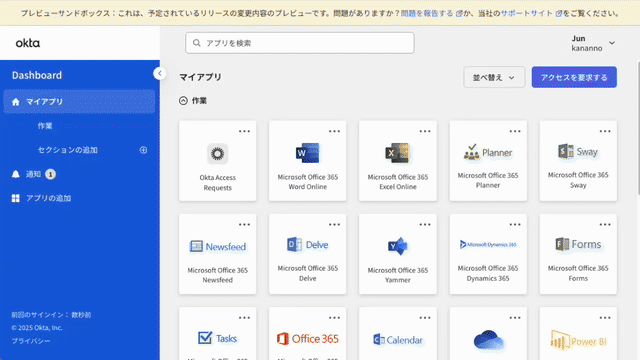Open options menu on Dynamics 365 card
Viewport: 640px width, 360px height.
coord(515,224)
